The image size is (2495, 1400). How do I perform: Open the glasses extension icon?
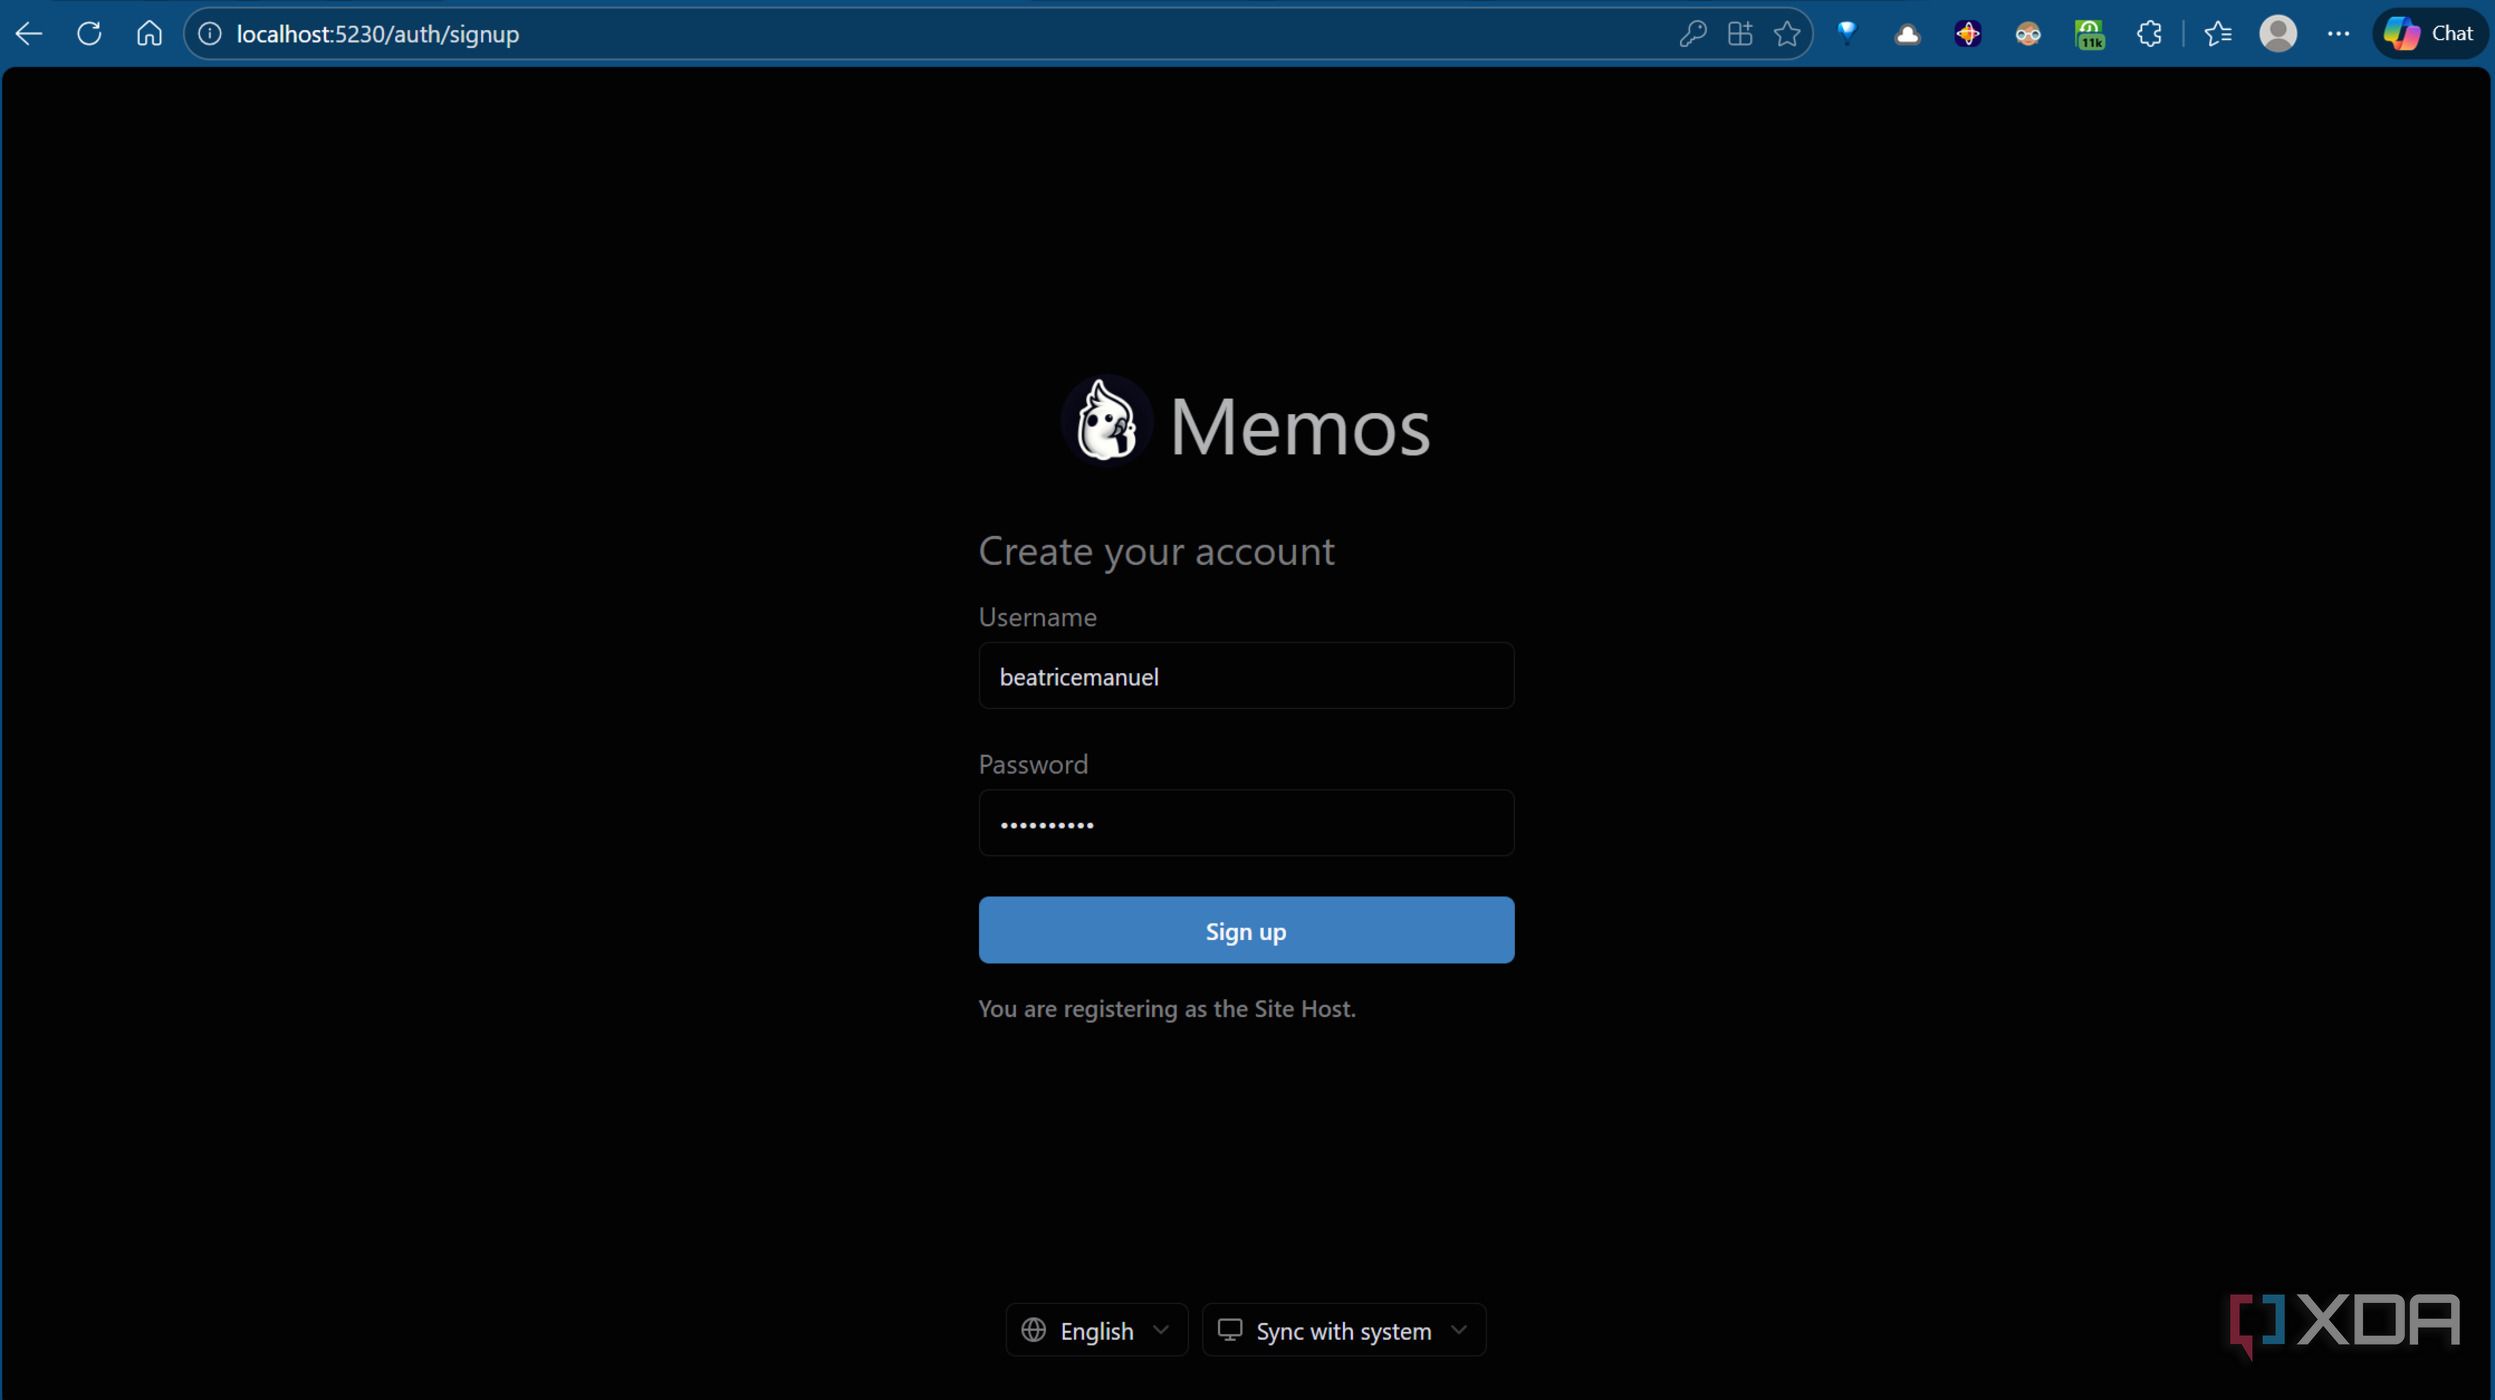click(x=2028, y=34)
